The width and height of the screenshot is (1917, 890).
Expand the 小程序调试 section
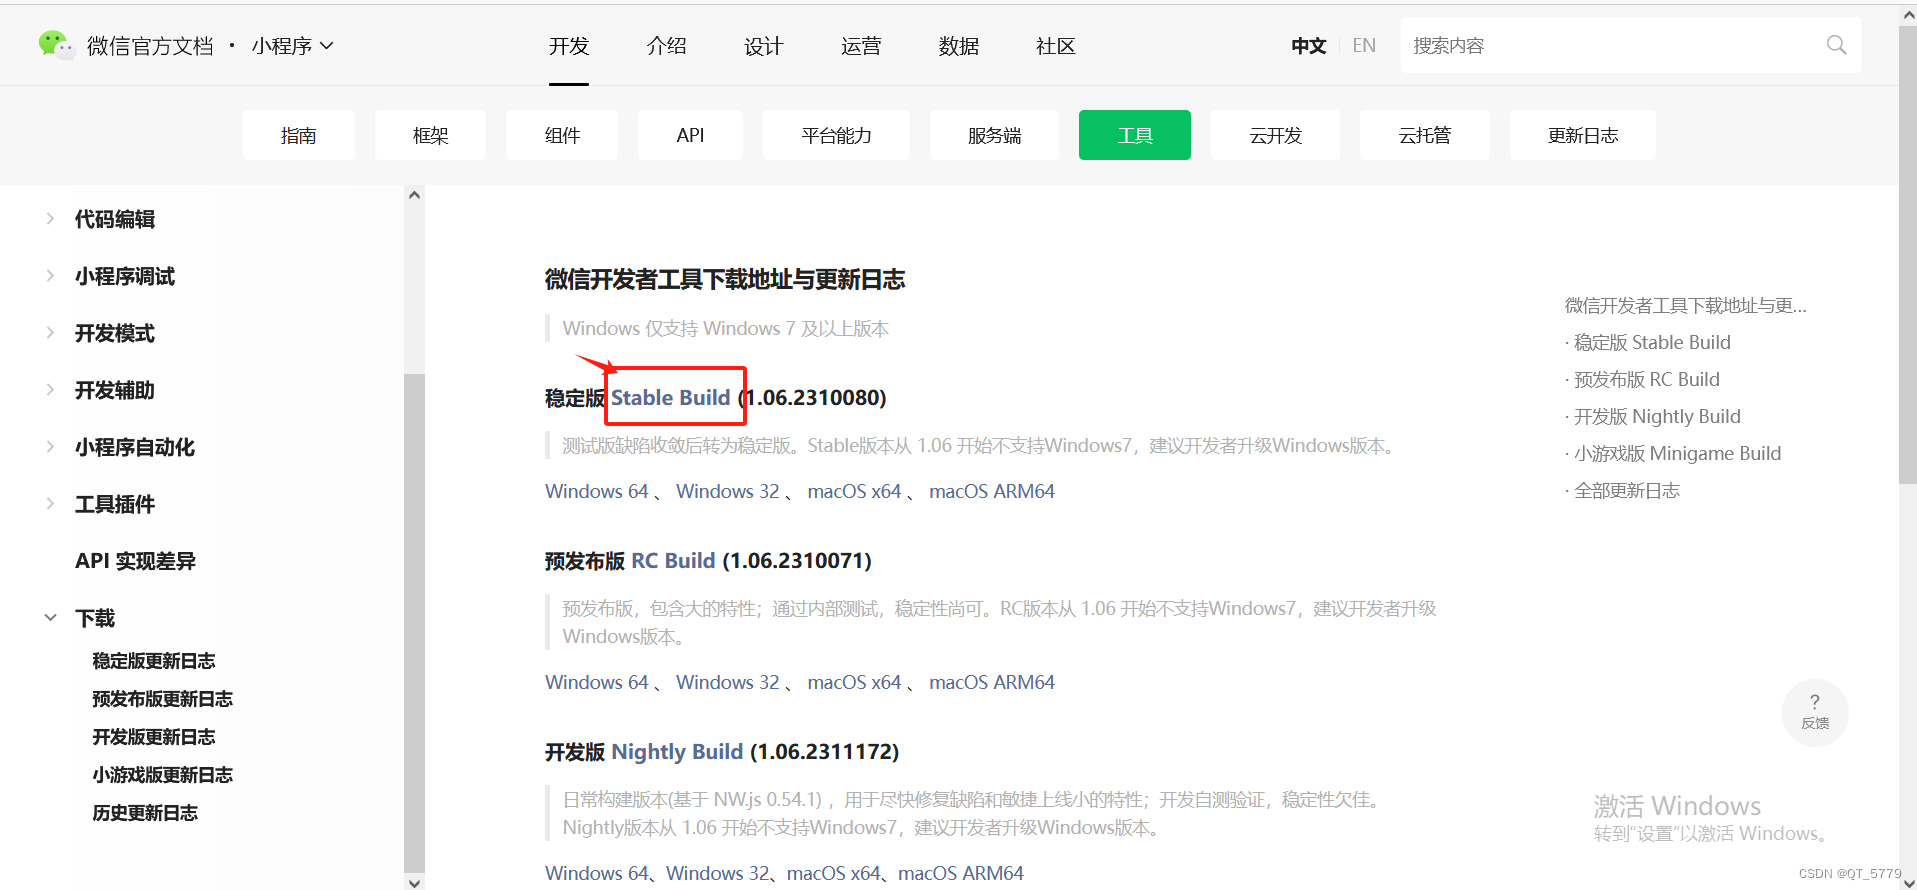[x=50, y=276]
